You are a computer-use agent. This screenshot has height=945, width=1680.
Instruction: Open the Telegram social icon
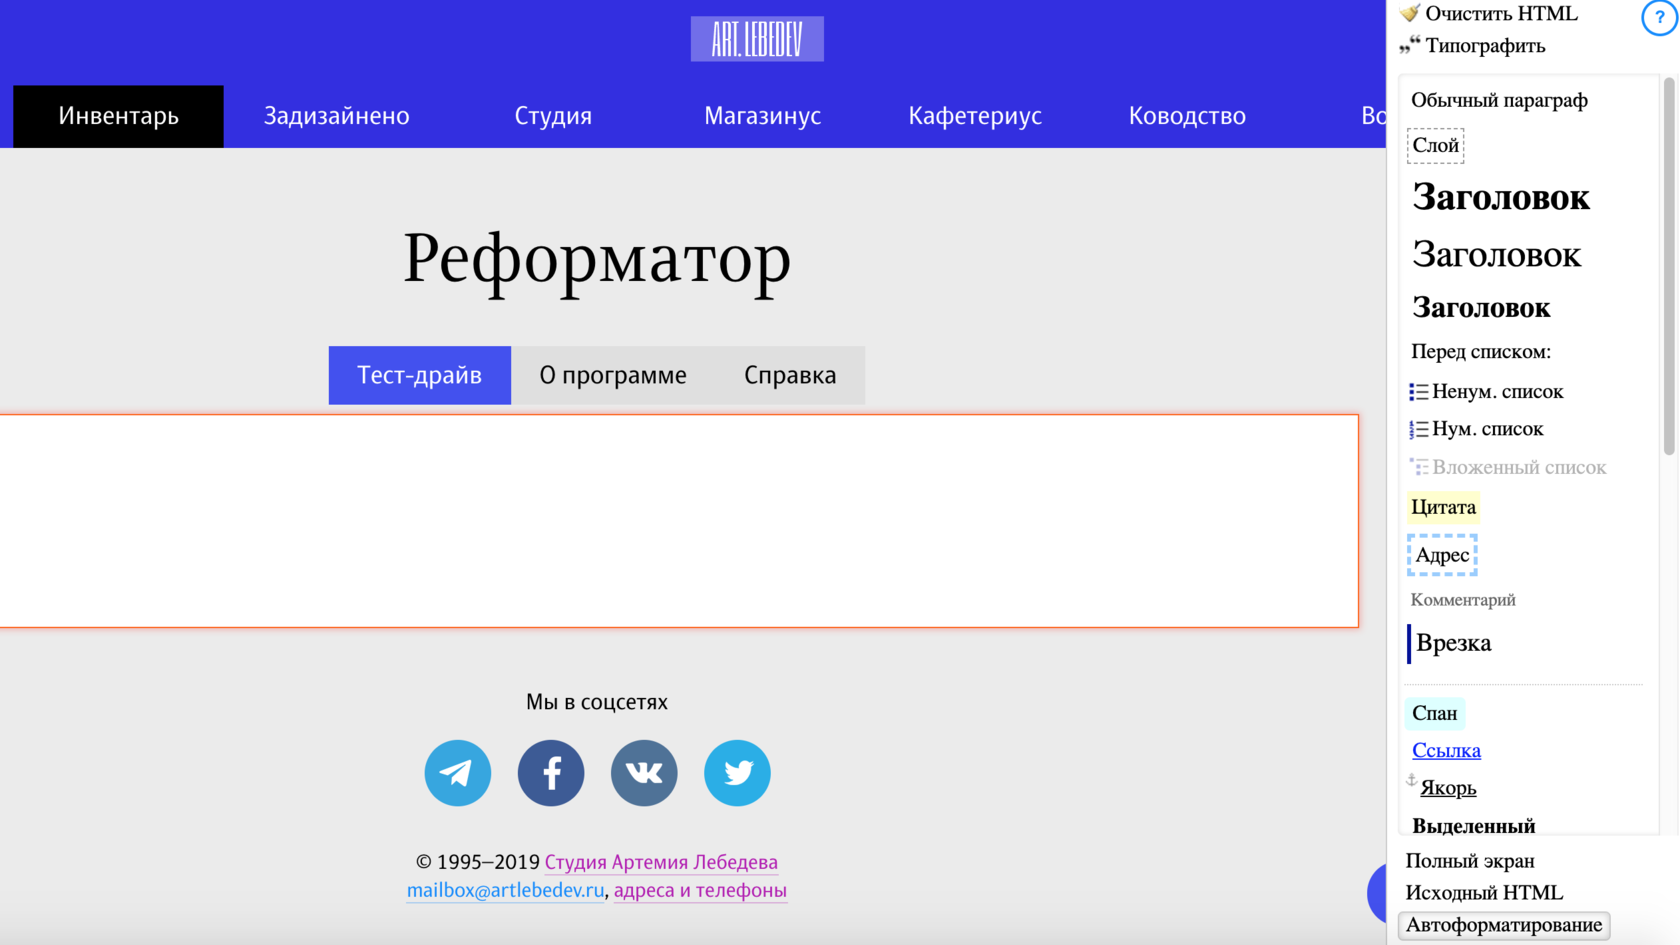[457, 773]
